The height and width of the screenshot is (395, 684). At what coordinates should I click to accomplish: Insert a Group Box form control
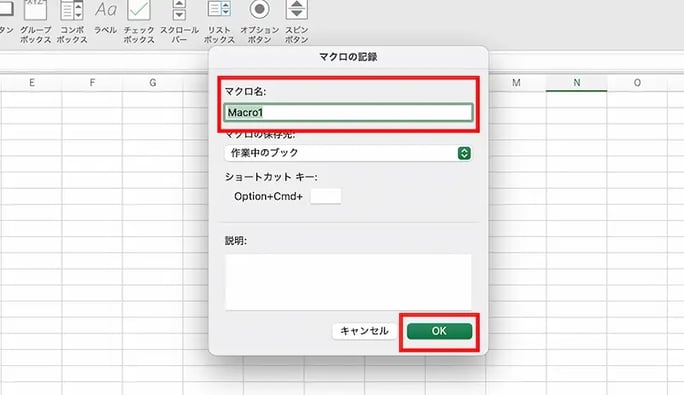pyautogui.click(x=35, y=22)
